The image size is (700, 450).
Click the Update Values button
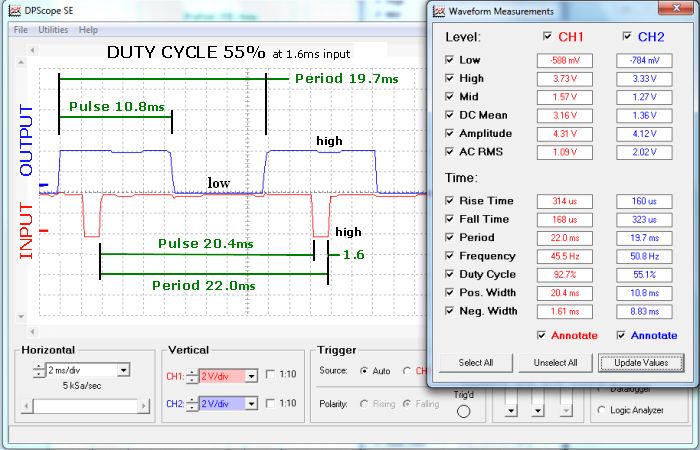(641, 362)
